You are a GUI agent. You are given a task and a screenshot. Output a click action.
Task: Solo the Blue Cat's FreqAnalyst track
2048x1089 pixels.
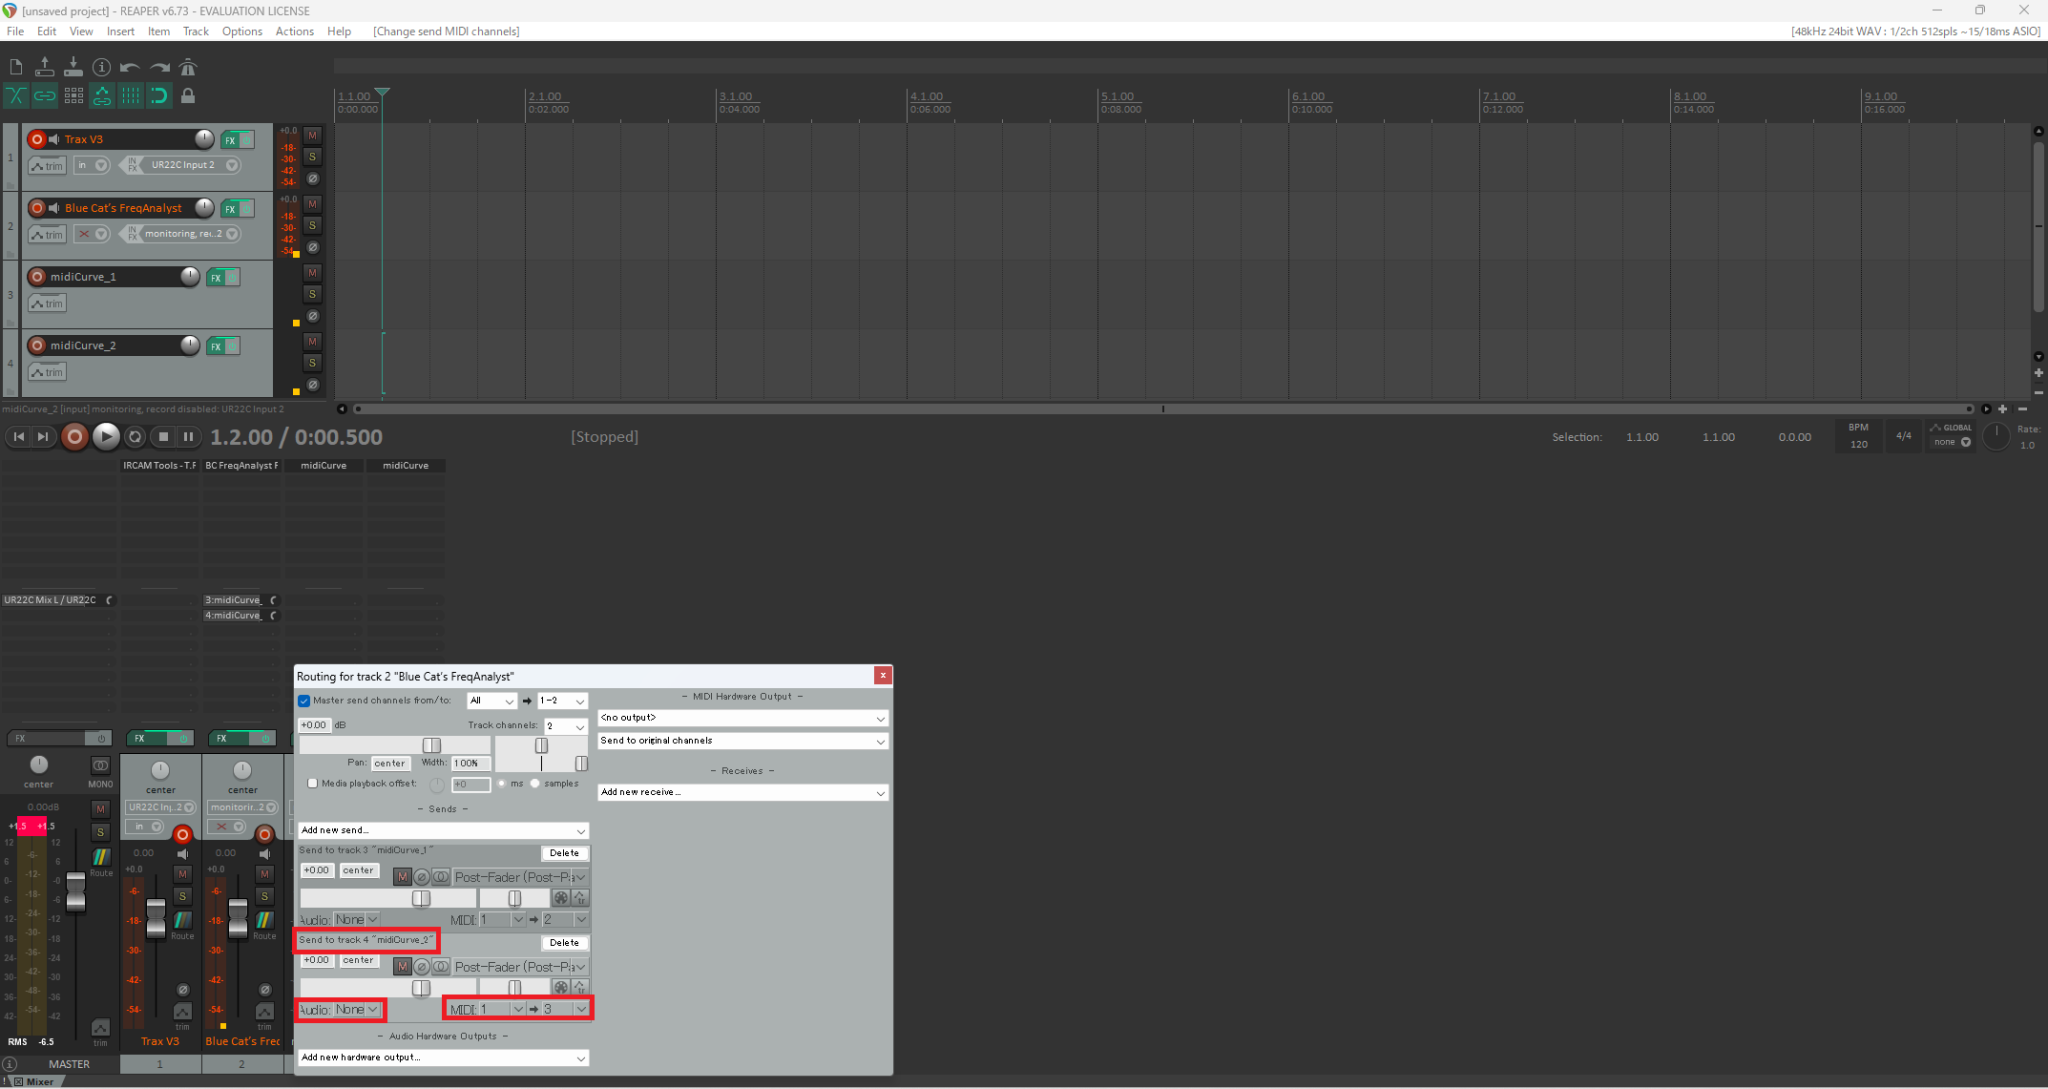pos(312,225)
